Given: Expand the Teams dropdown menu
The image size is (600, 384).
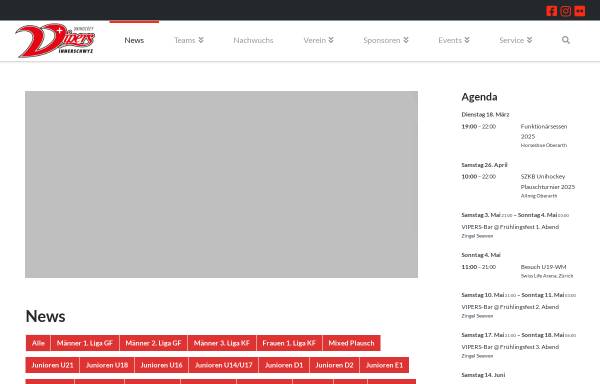Looking at the screenshot, I should click(189, 40).
